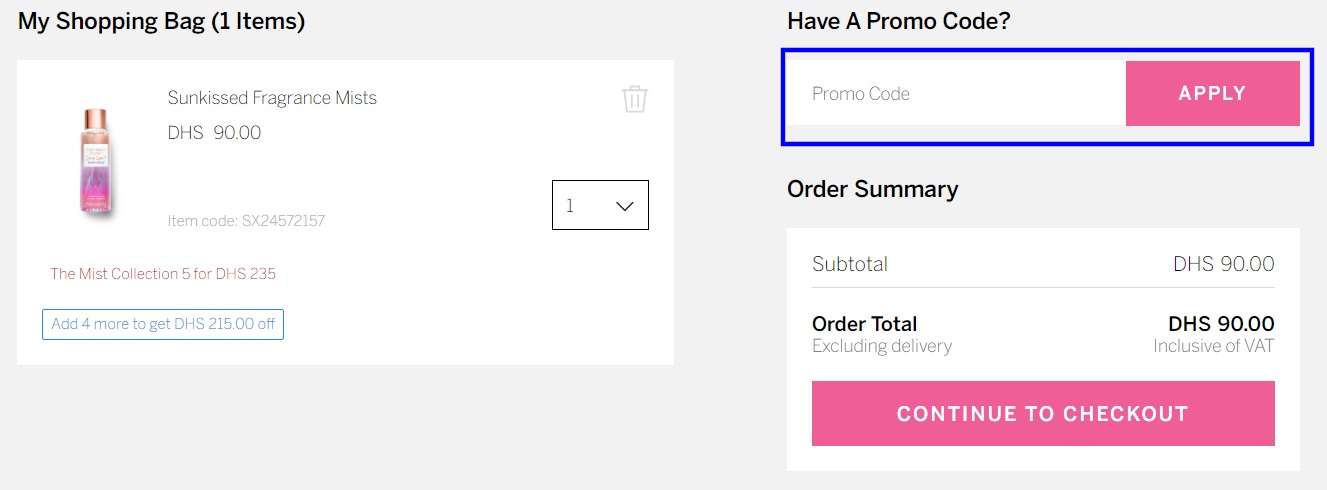1327x490 pixels.
Task: Click the chevron arrow in the quantity box
Action: click(x=625, y=206)
